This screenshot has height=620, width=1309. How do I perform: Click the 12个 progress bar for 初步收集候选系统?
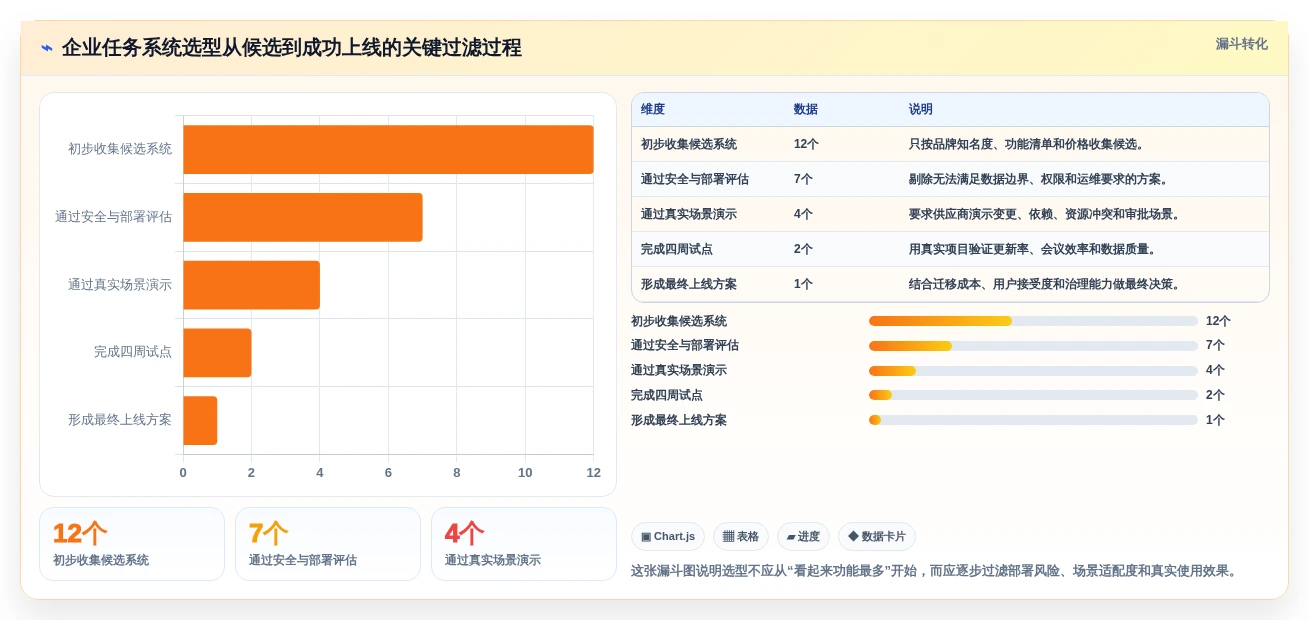point(1033,321)
